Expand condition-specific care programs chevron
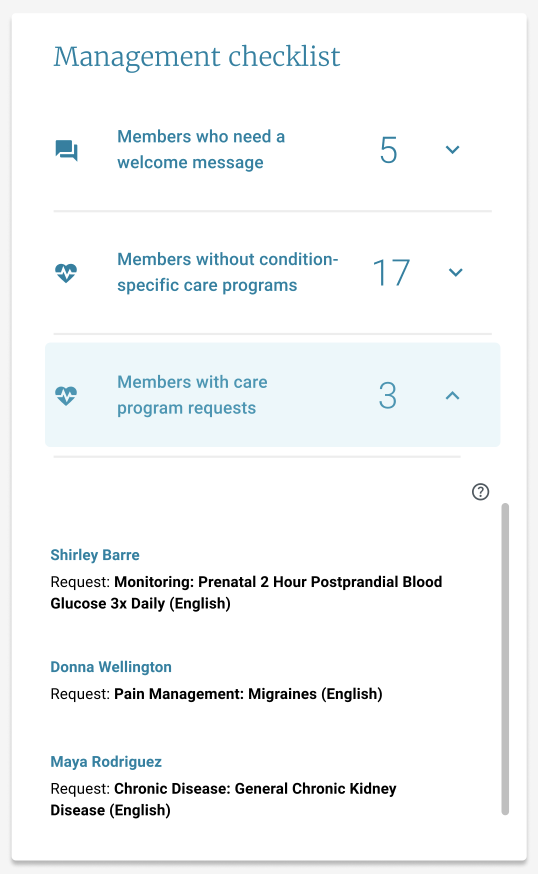This screenshot has width=538, height=874. pos(455,272)
